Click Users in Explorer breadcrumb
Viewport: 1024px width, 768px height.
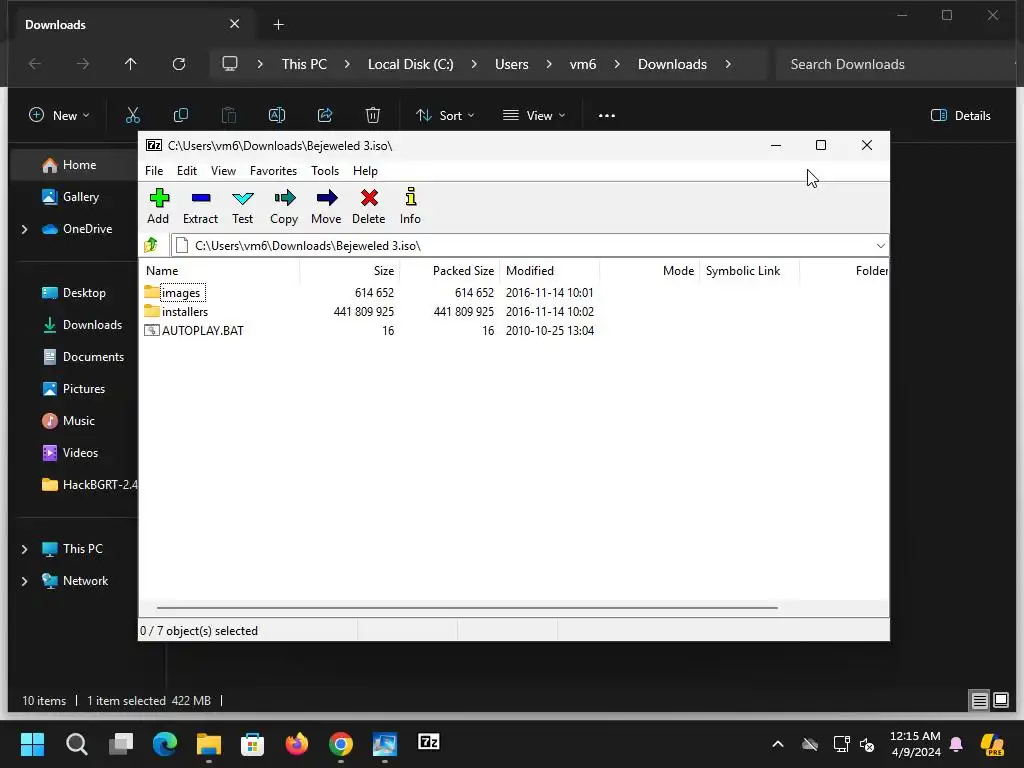[x=511, y=64]
